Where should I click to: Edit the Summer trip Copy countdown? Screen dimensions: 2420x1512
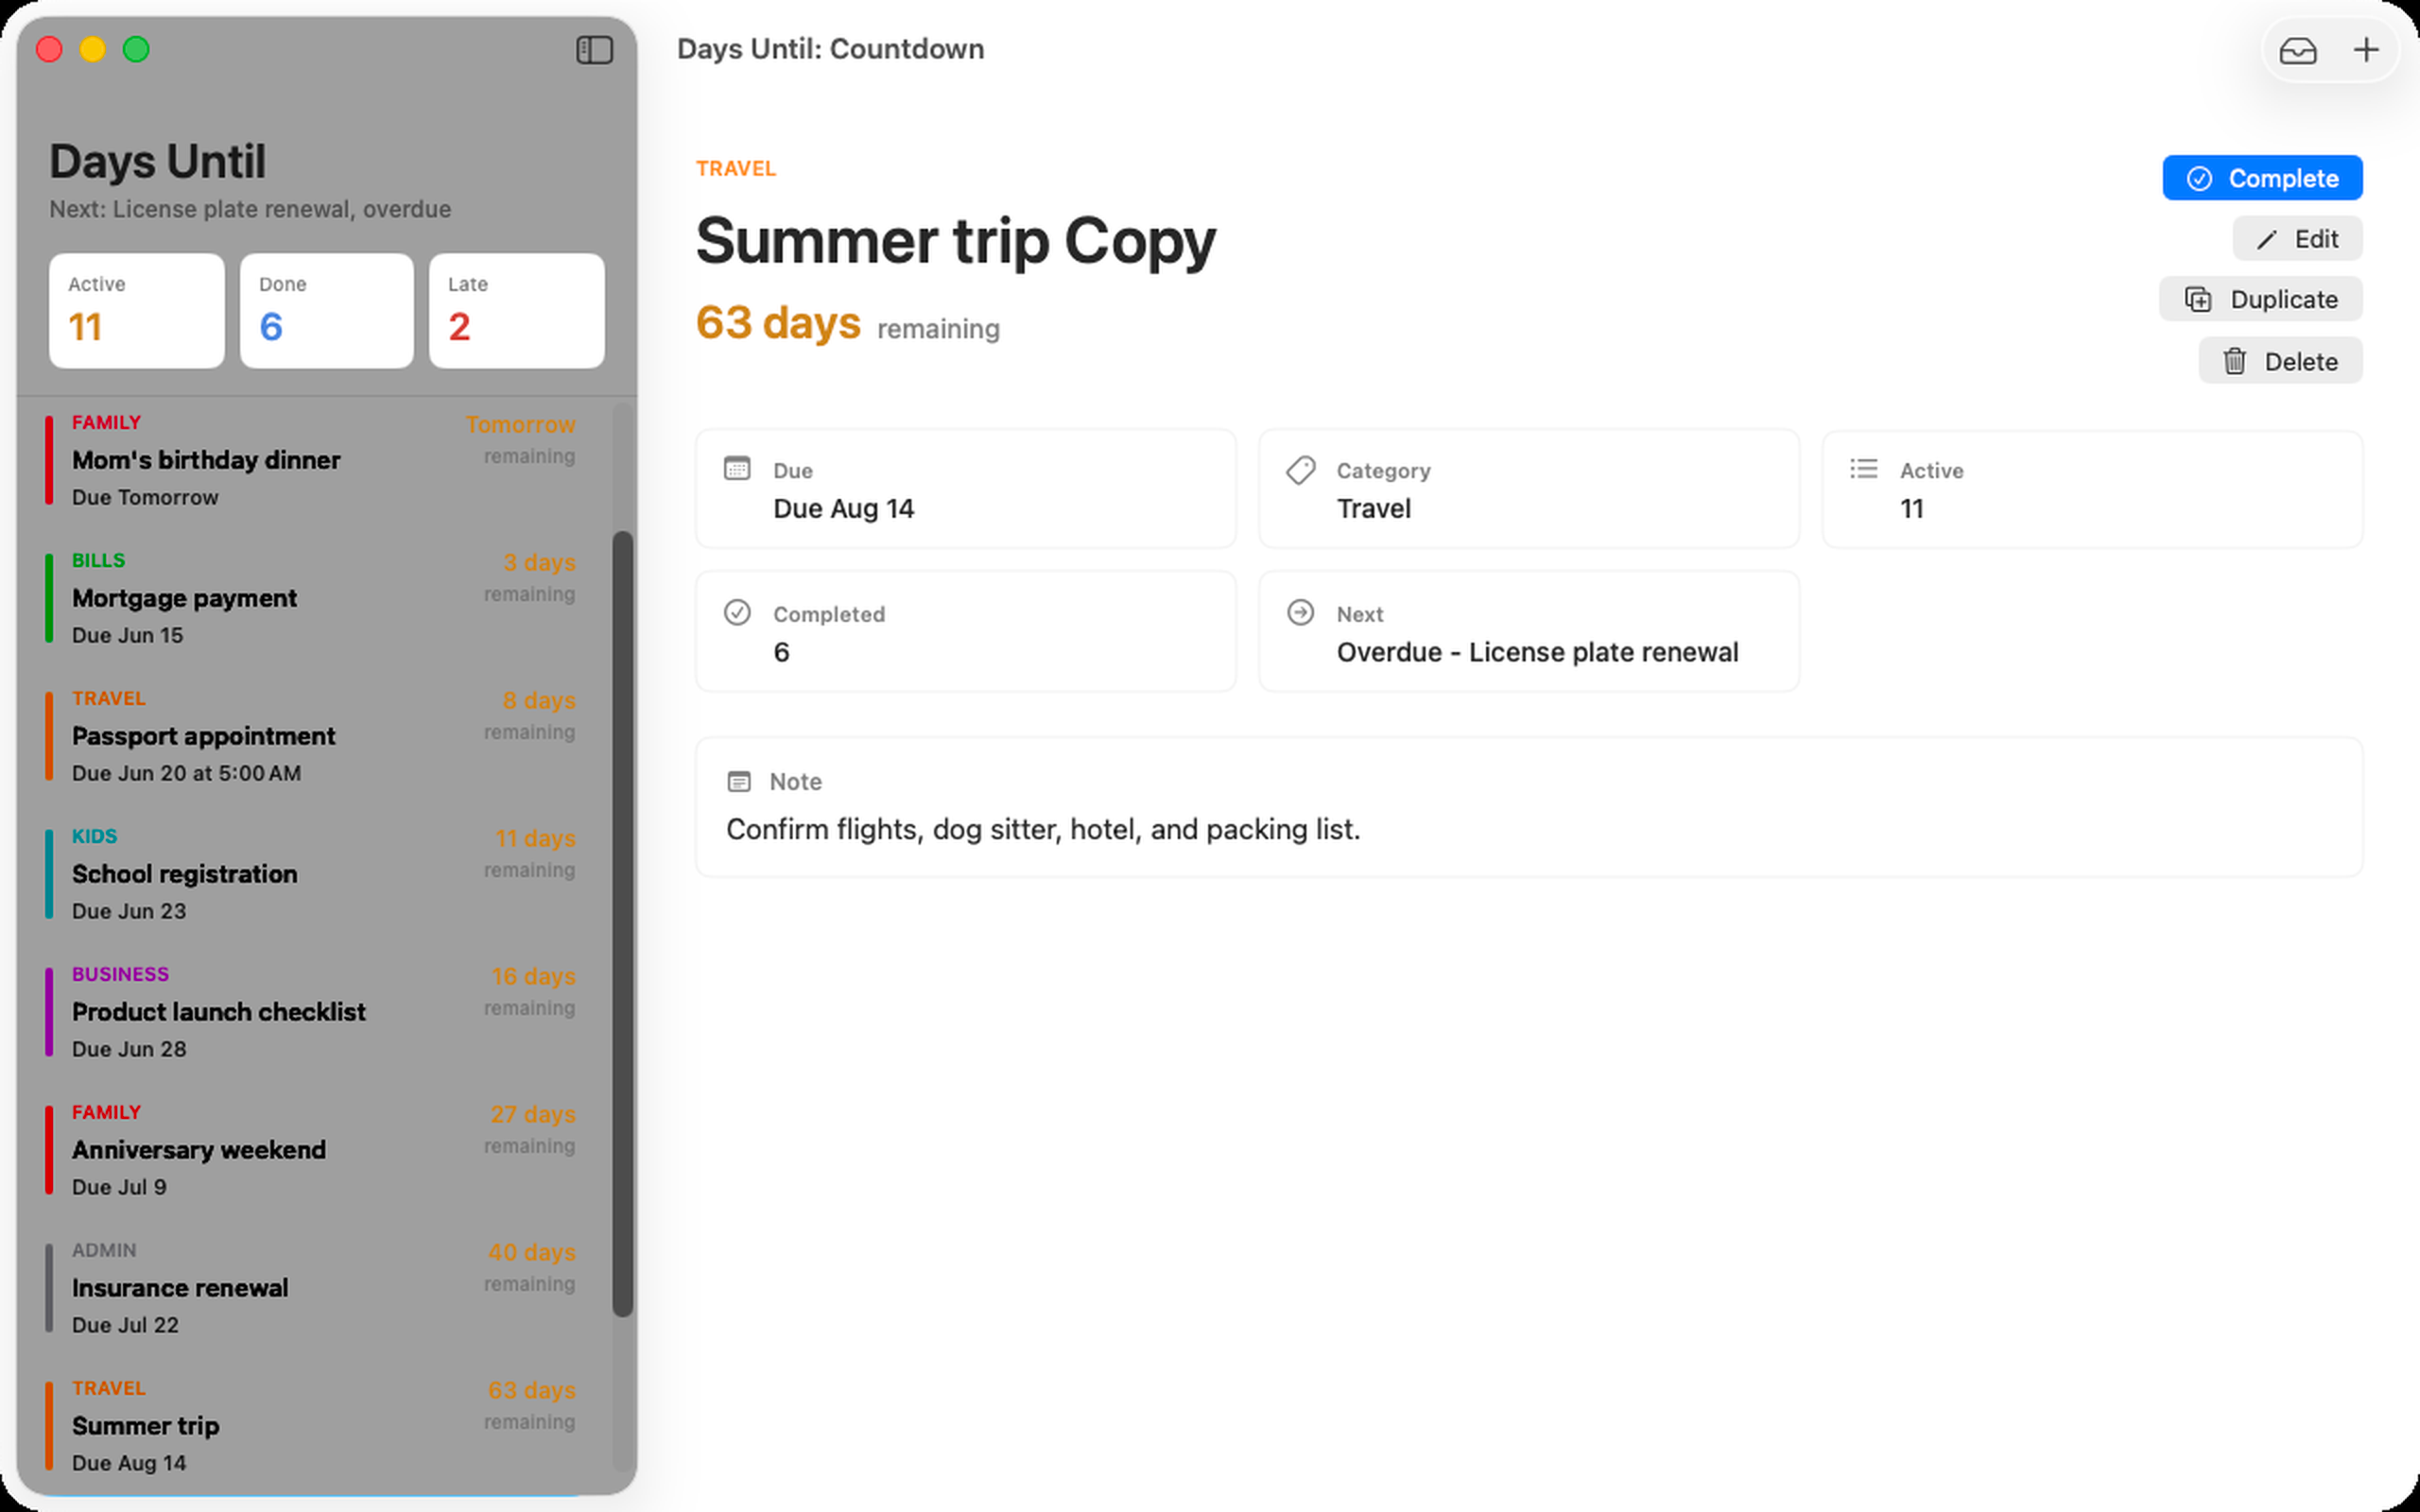pos(2297,239)
